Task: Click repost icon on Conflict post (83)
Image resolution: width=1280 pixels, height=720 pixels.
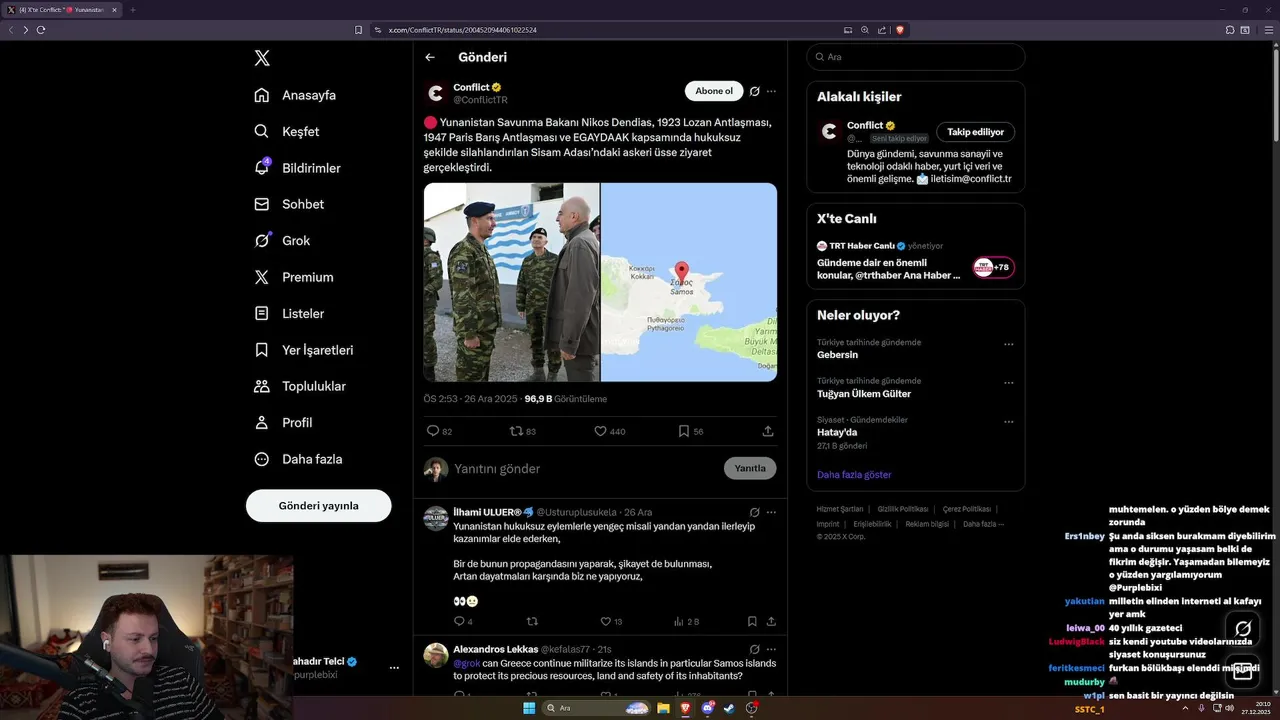Action: [x=517, y=431]
